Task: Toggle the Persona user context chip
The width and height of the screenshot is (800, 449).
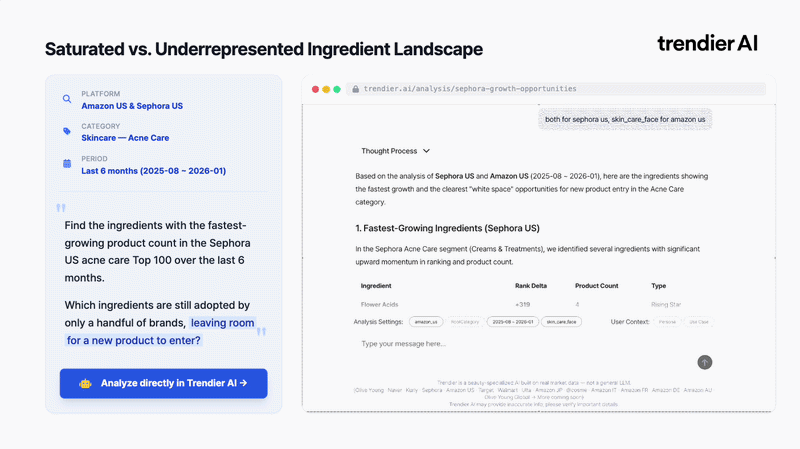Action: 667,322
